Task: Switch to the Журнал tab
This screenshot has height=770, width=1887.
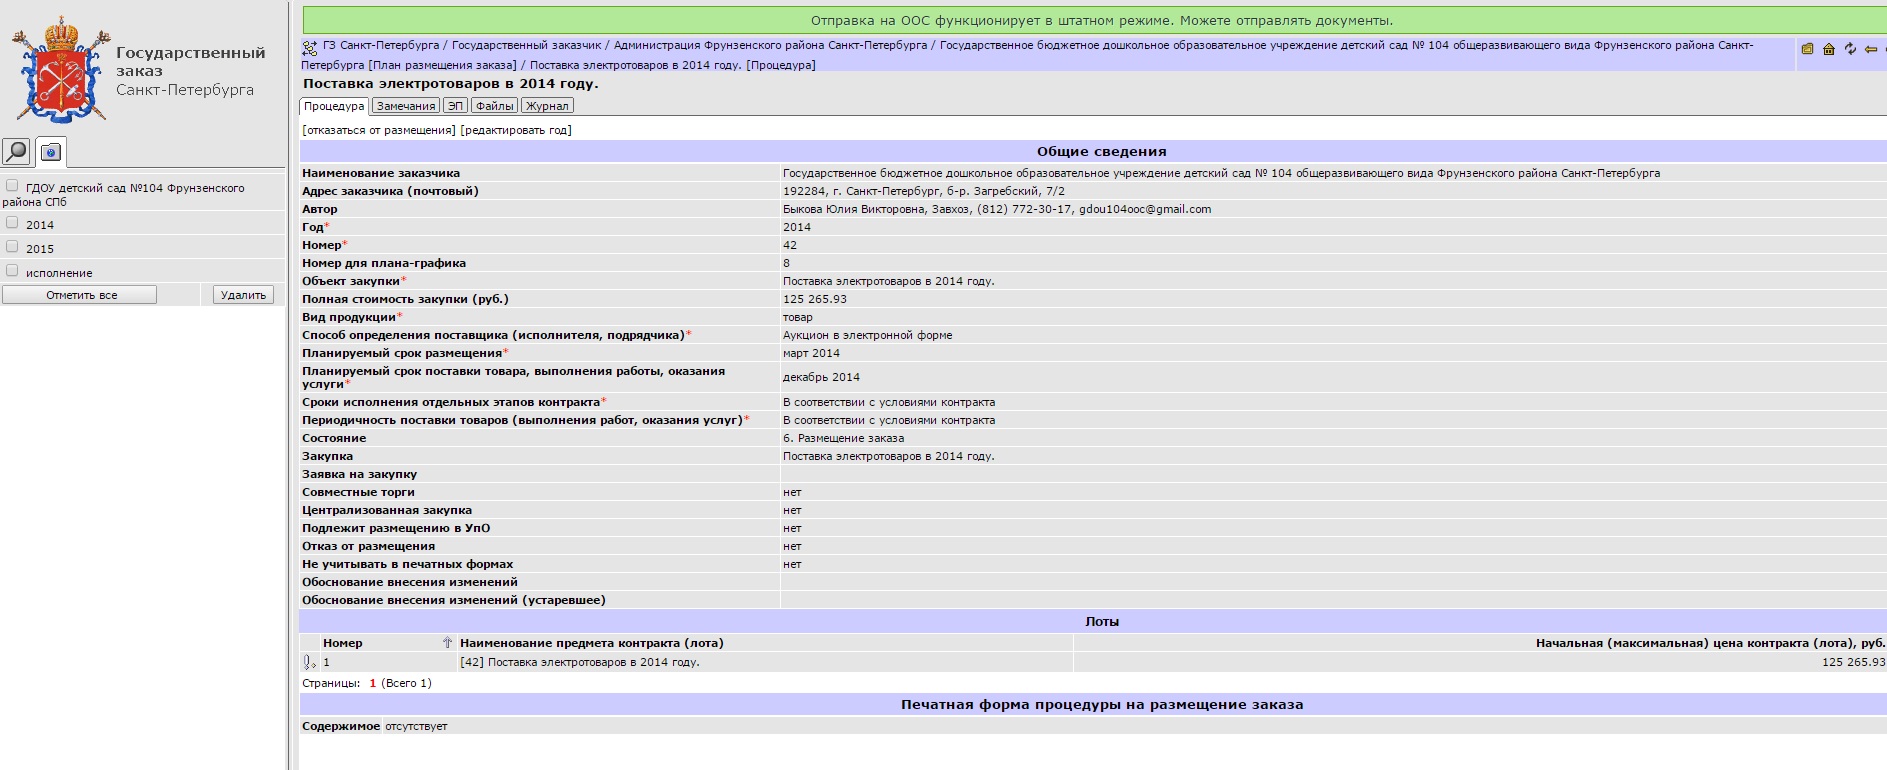Action: point(547,106)
